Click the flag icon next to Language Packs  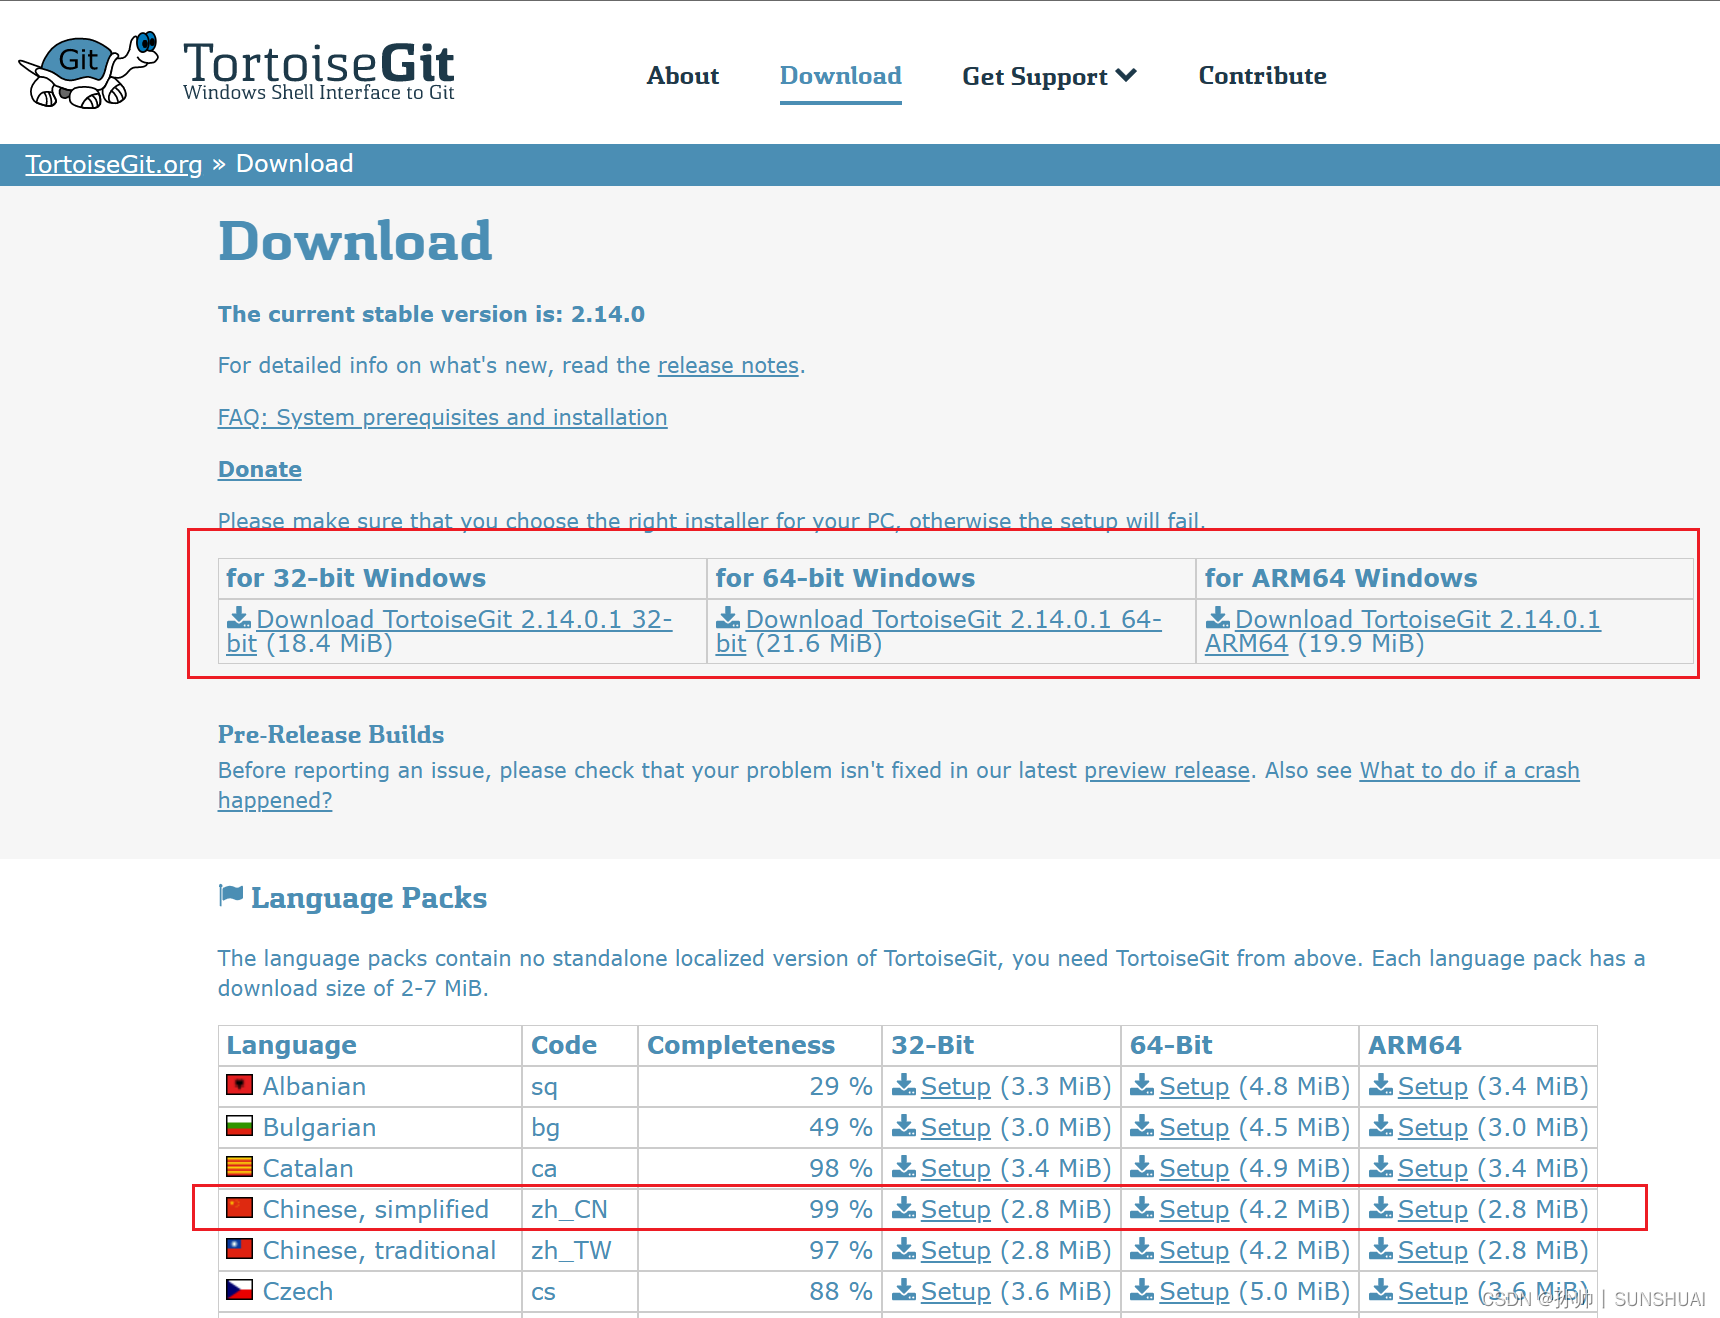click(231, 895)
